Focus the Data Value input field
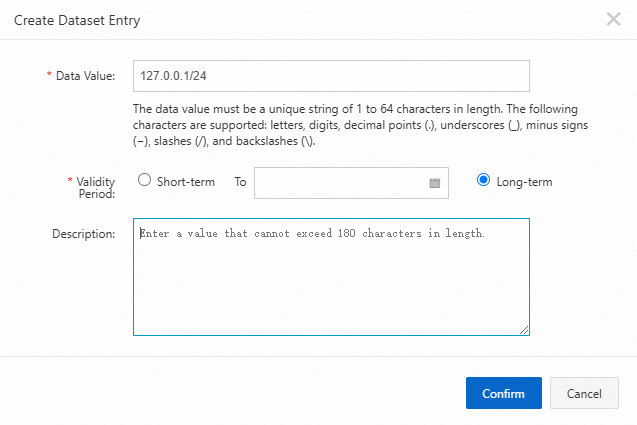The height and width of the screenshot is (425, 637). tap(330, 76)
